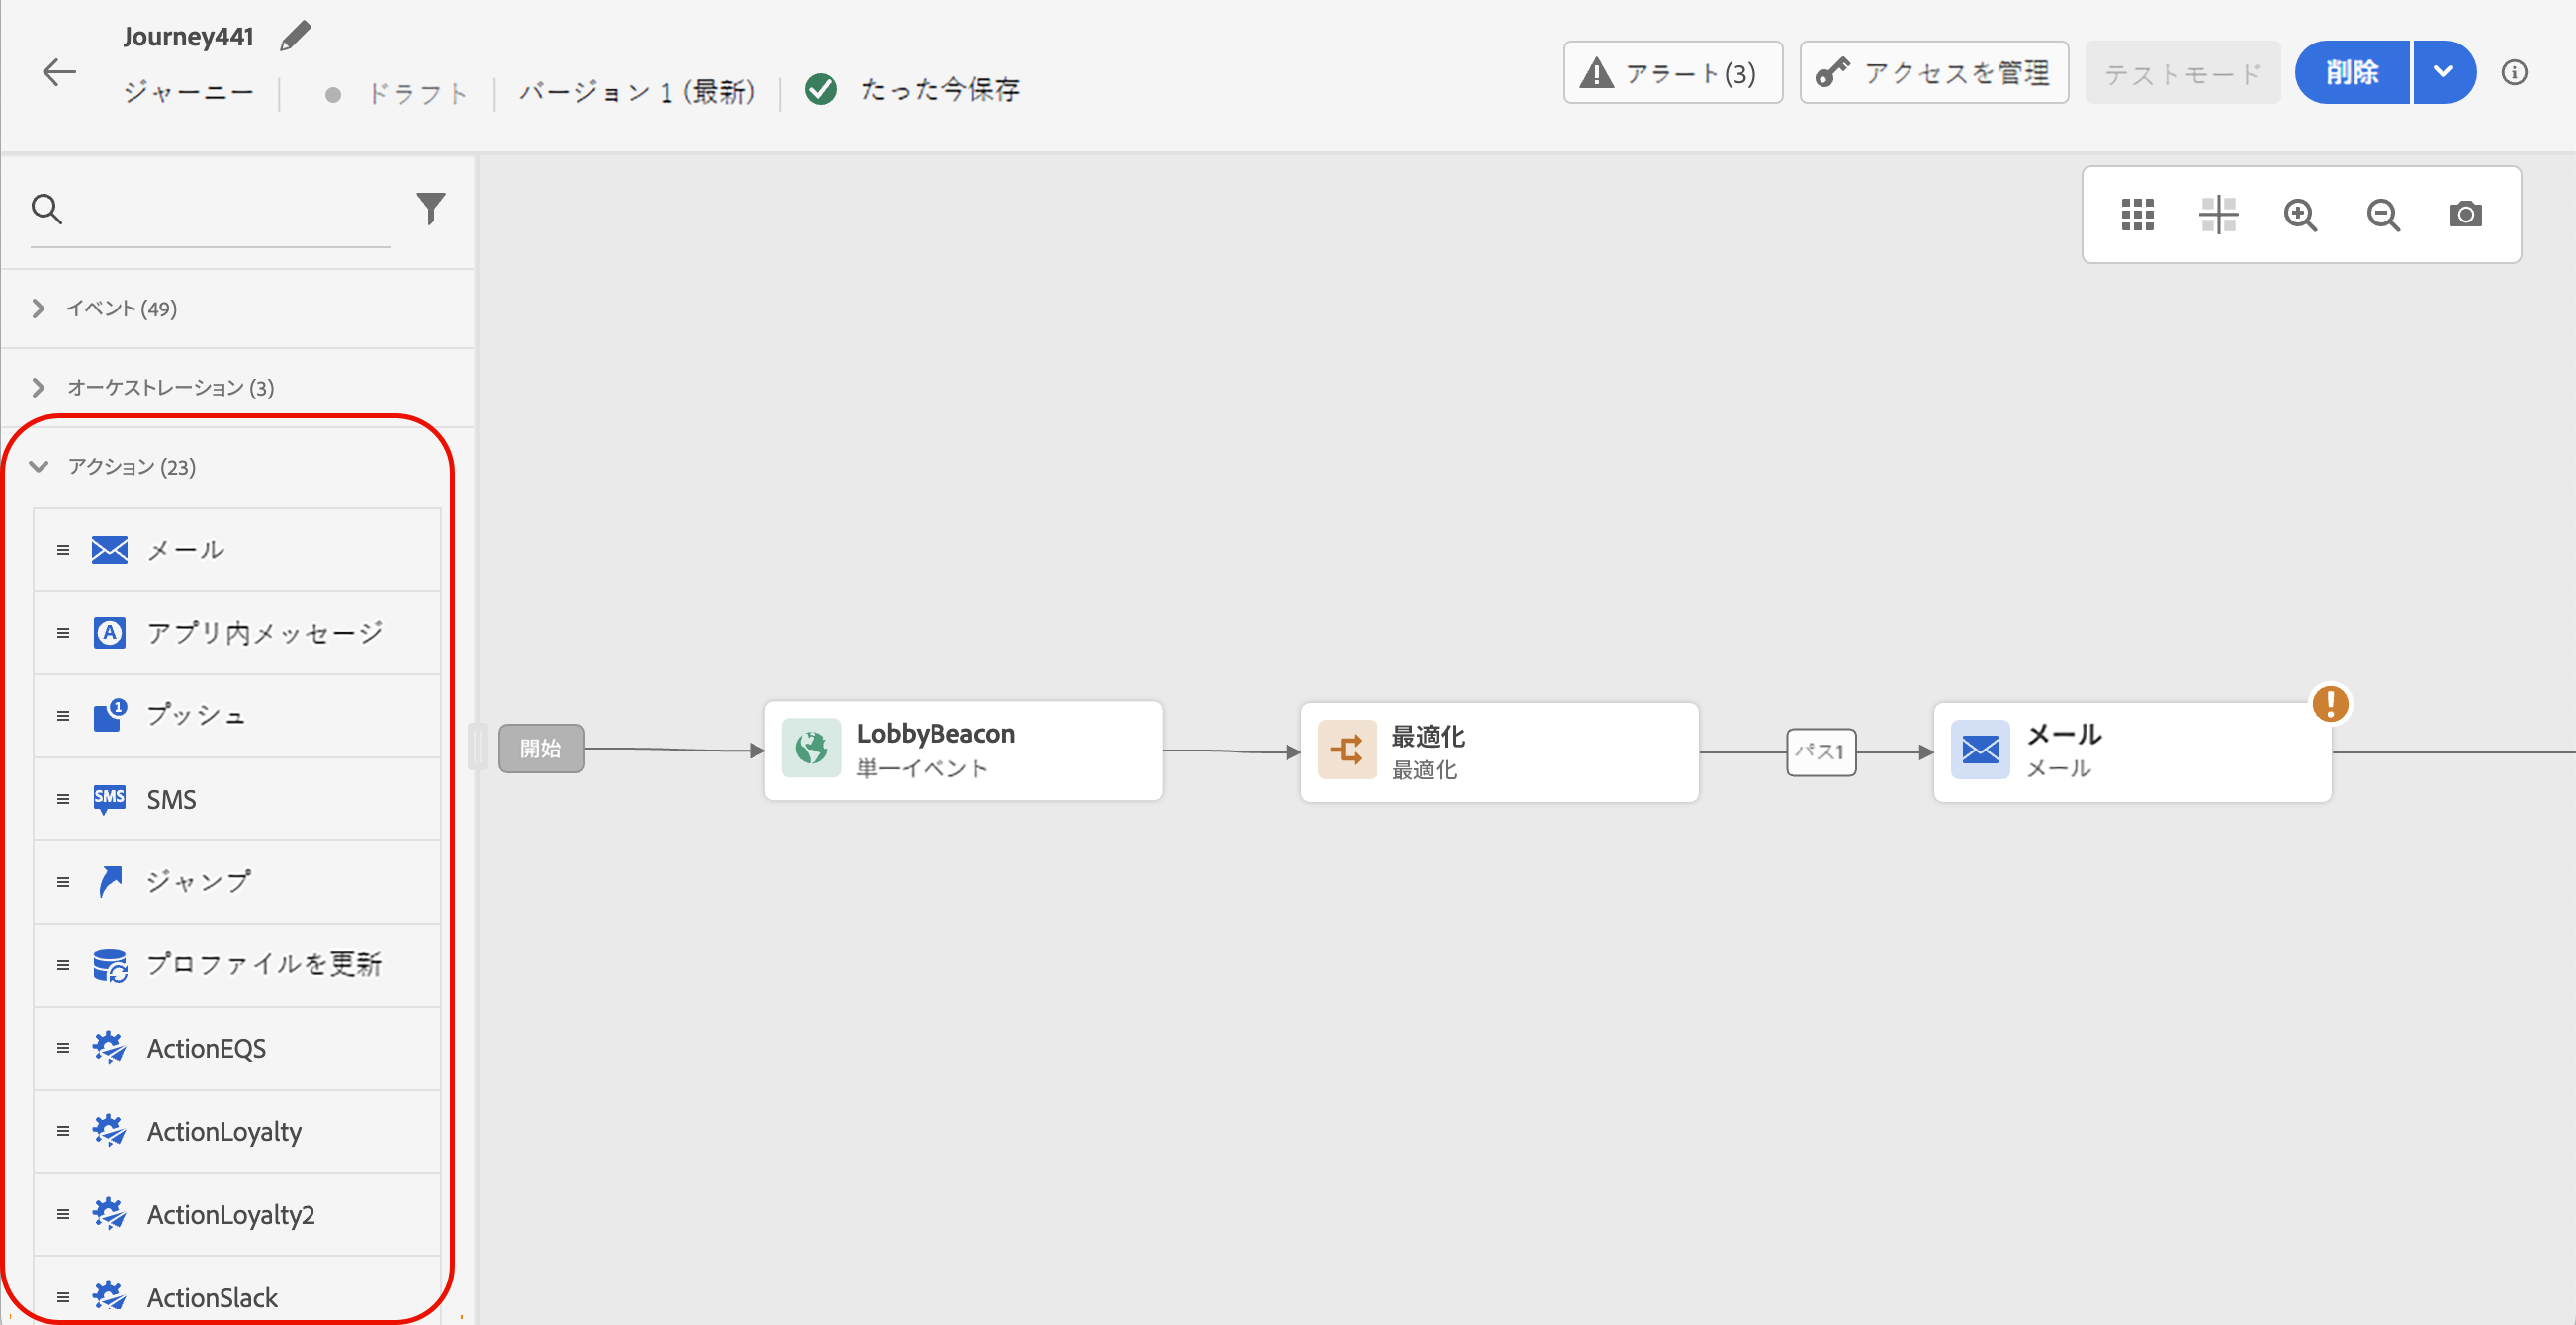Click the アラート (3) button
Image resolution: width=2576 pixels, height=1325 pixels.
[x=1672, y=73]
